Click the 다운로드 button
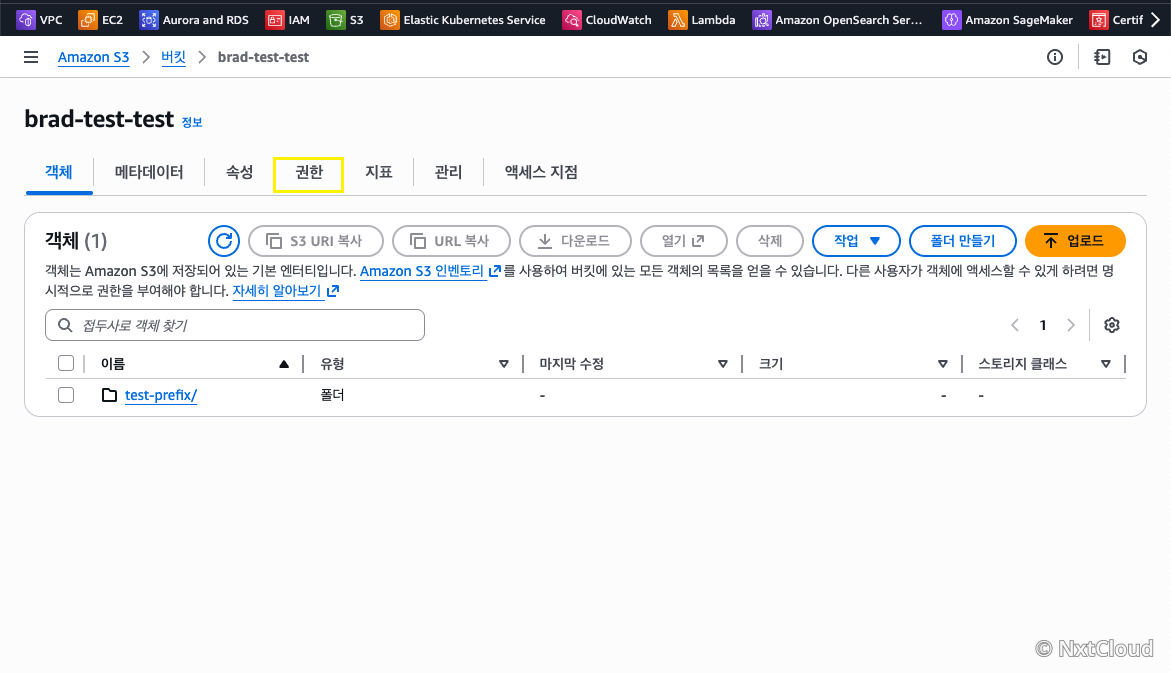 coord(575,241)
